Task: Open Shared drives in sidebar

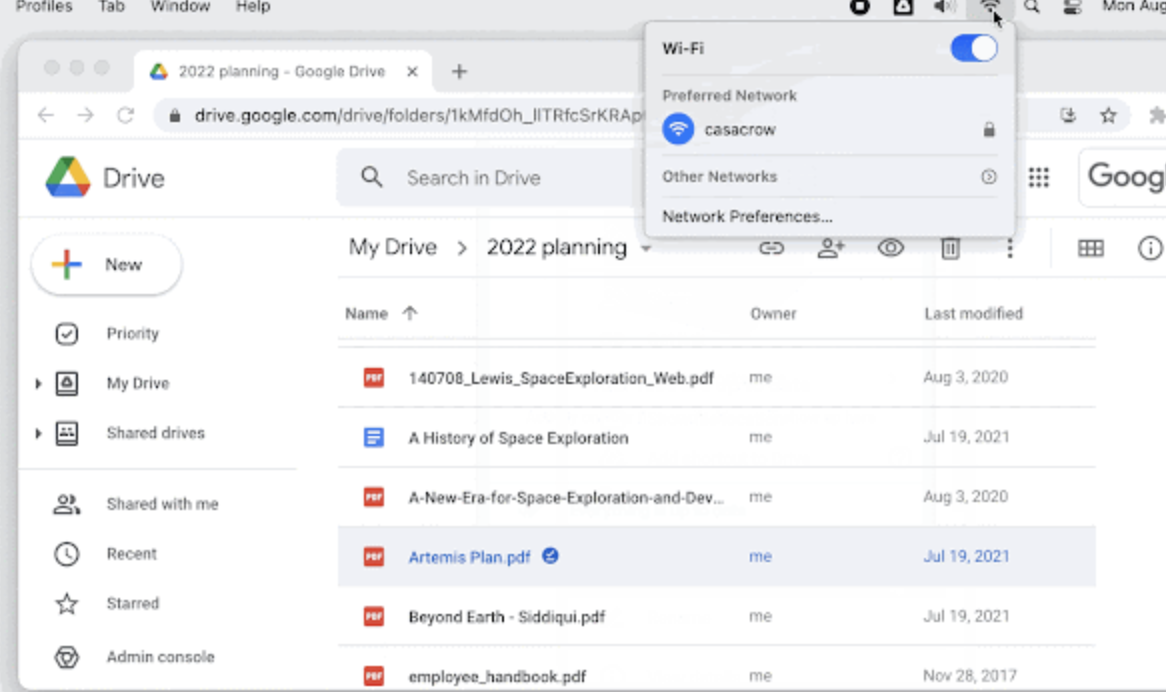Action: (x=155, y=433)
